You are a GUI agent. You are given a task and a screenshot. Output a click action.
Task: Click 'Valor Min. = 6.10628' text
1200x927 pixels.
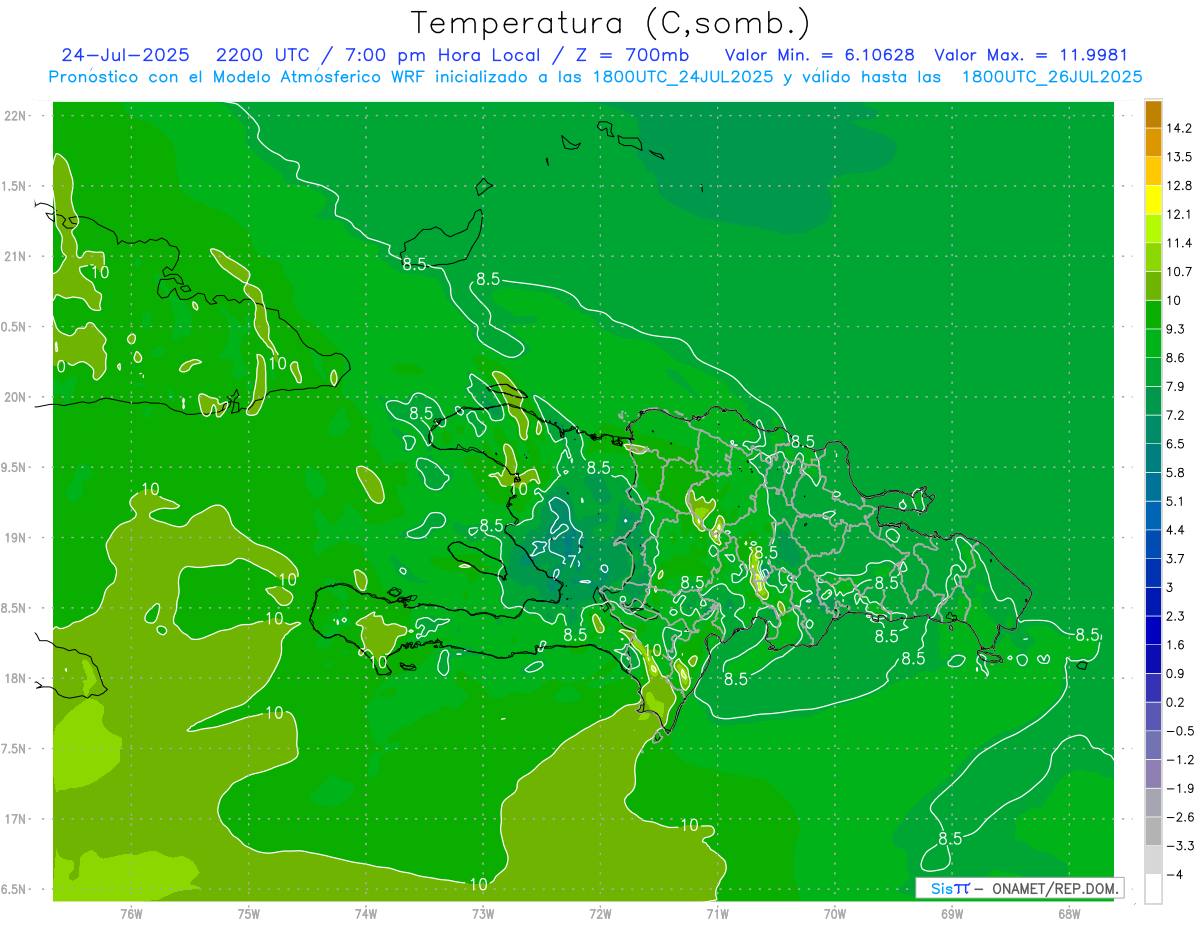819,55
